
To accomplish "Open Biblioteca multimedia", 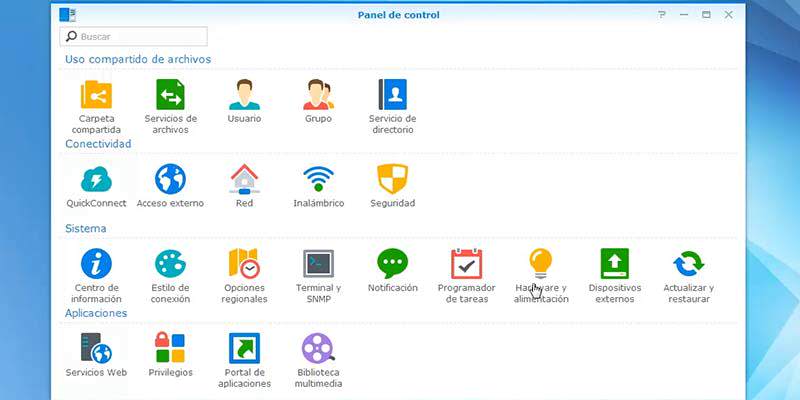I will point(318,348).
